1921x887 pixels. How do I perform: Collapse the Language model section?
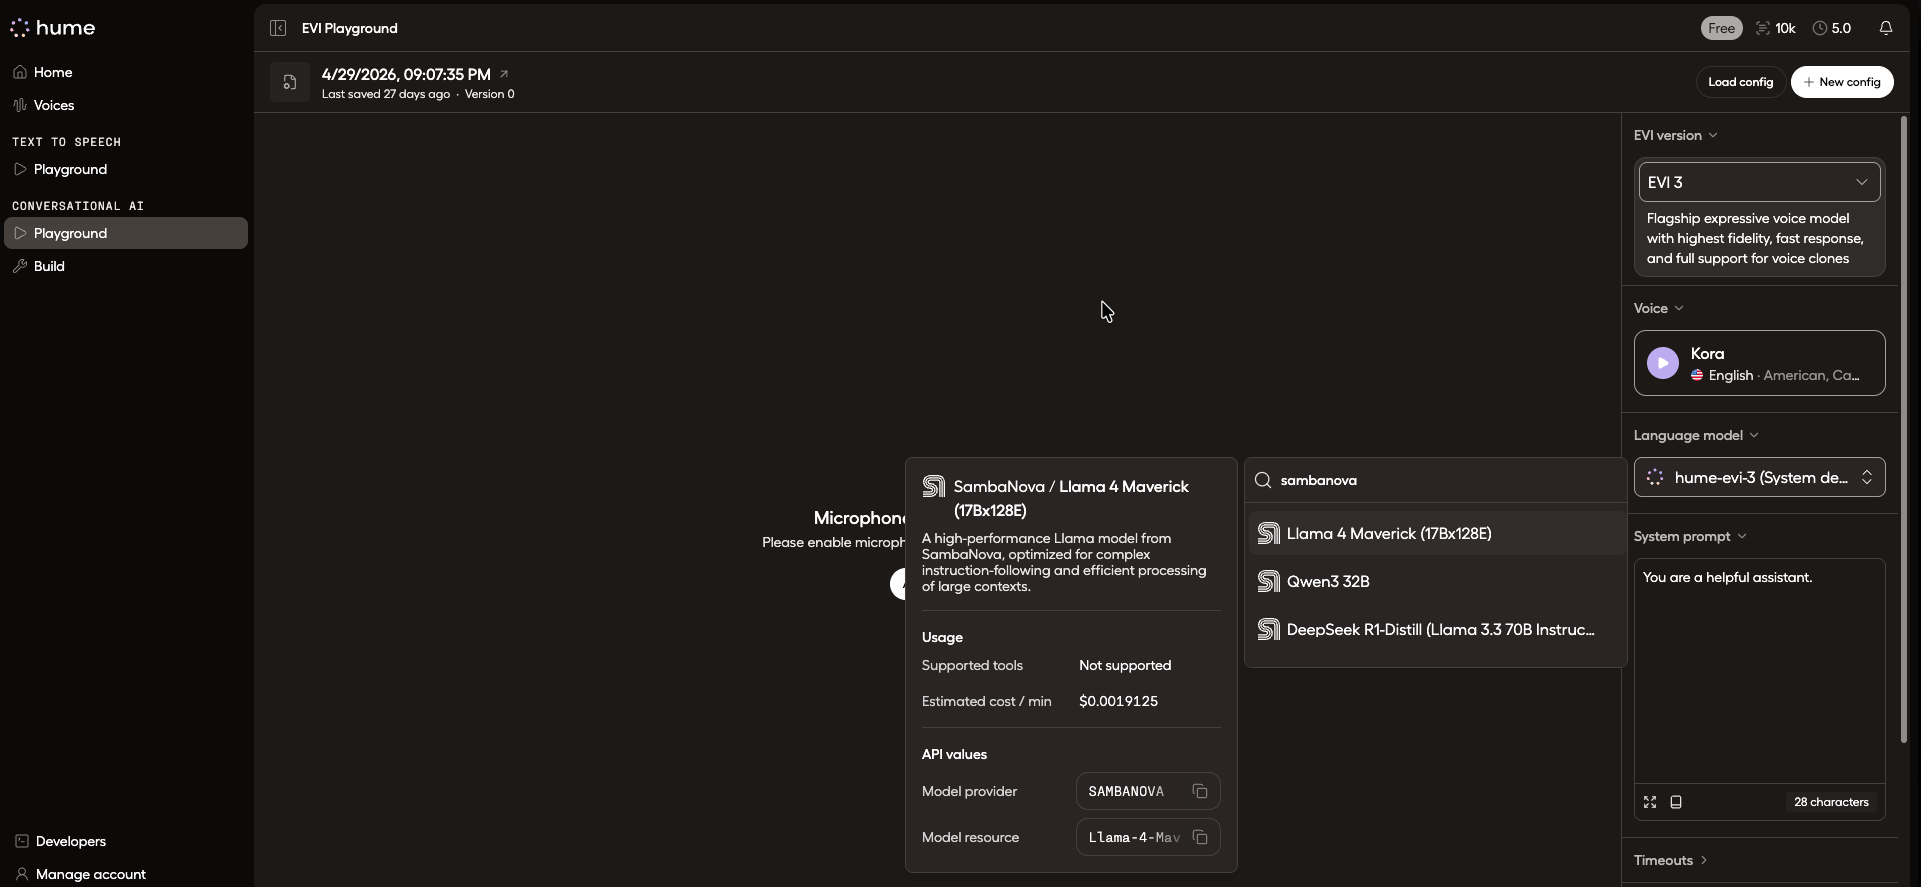[1696, 435]
